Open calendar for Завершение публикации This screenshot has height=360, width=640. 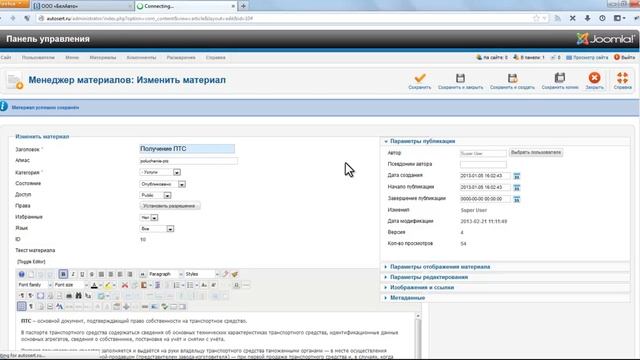[517, 199]
